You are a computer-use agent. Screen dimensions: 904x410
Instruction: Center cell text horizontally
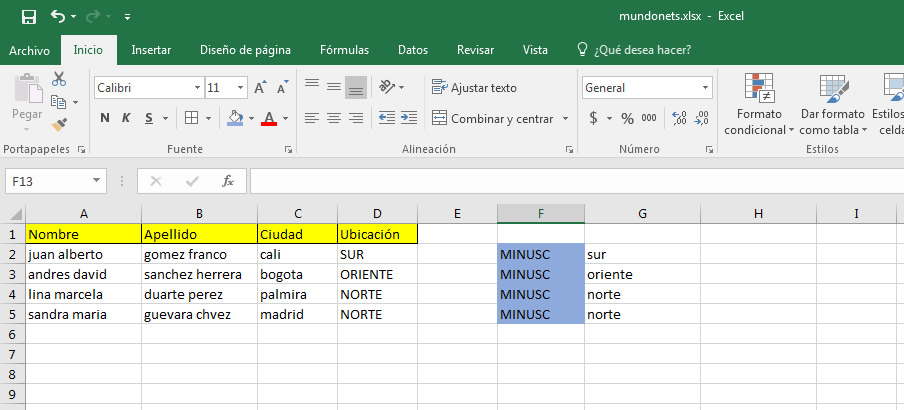(334, 118)
